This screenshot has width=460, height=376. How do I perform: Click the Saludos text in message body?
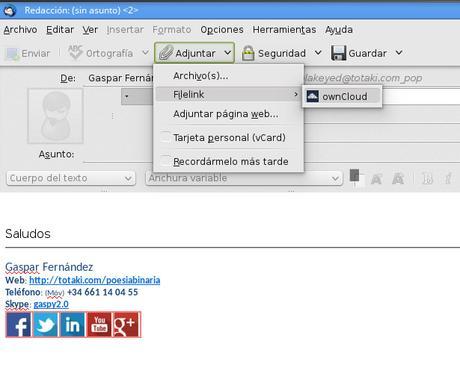(28, 234)
